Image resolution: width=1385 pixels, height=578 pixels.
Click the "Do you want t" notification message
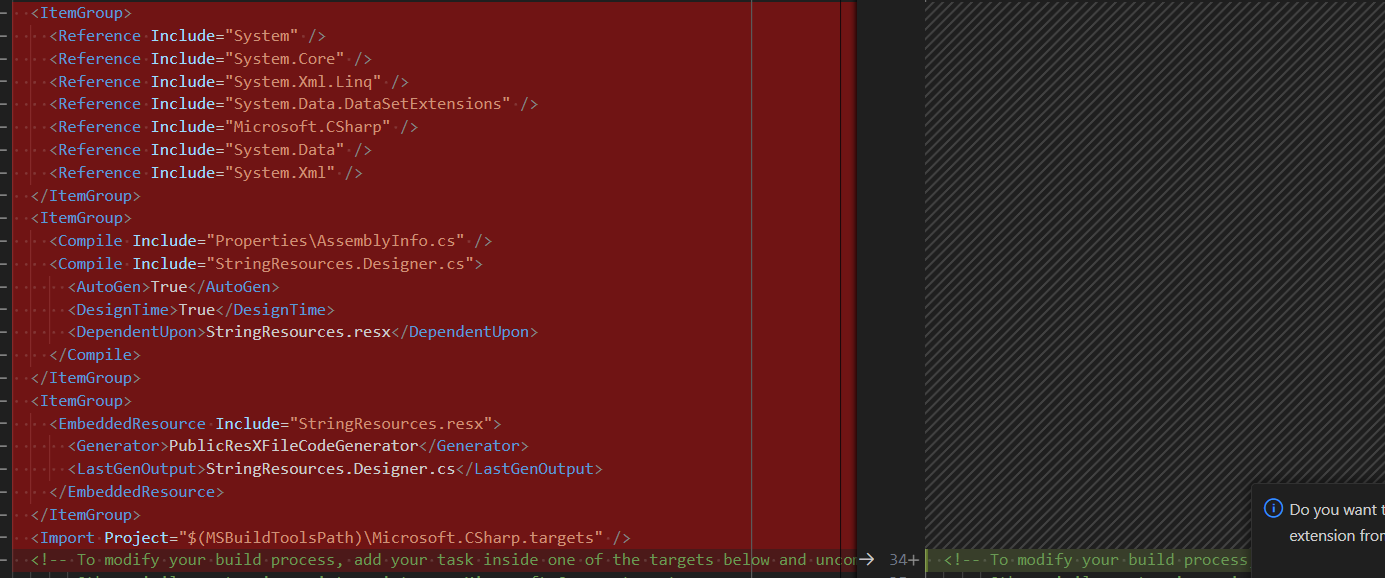(1337, 509)
